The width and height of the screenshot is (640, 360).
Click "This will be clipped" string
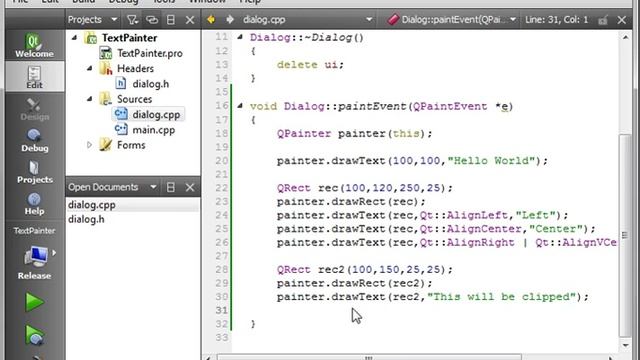(501, 297)
